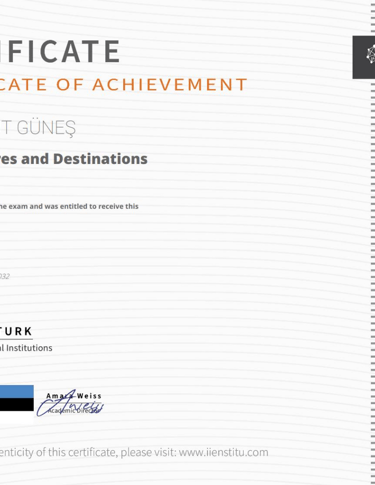
Task: Select the bold 'TURK' name text
Action: pos(16,331)
